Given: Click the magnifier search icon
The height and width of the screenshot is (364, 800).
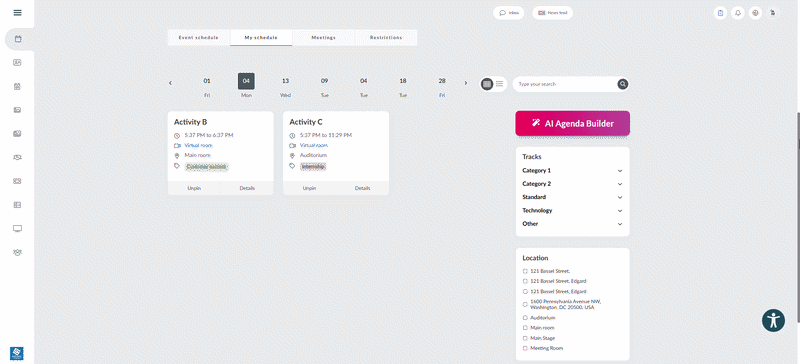Looking at the screenshot, I should point(622,84).
